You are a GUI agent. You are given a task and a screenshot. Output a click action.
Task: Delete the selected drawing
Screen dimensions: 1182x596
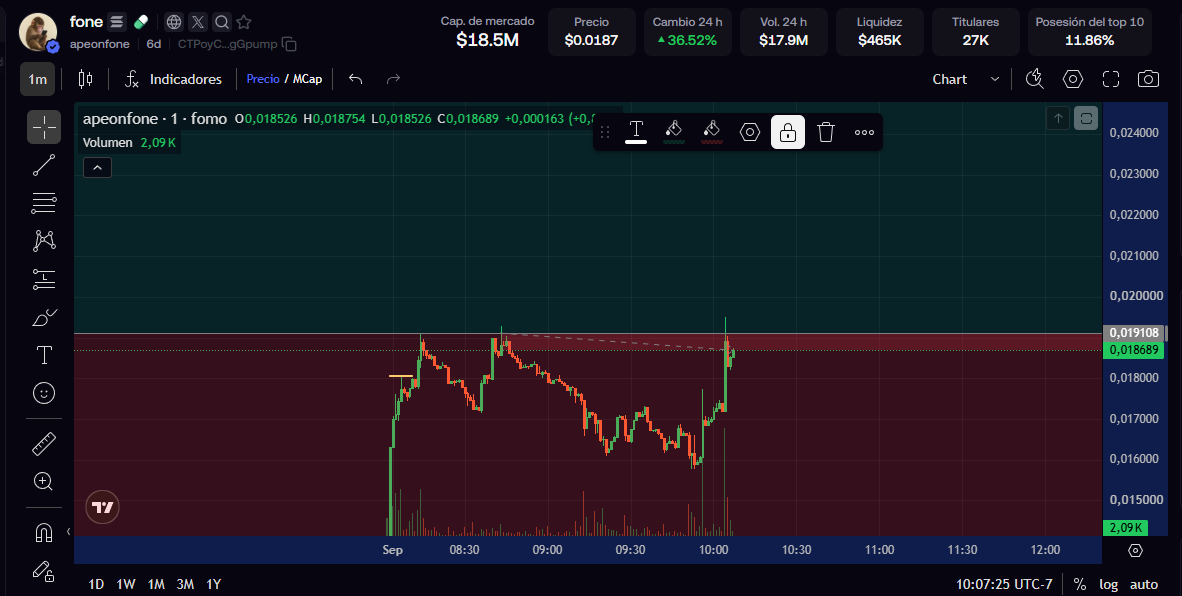(x=826, y=132)
